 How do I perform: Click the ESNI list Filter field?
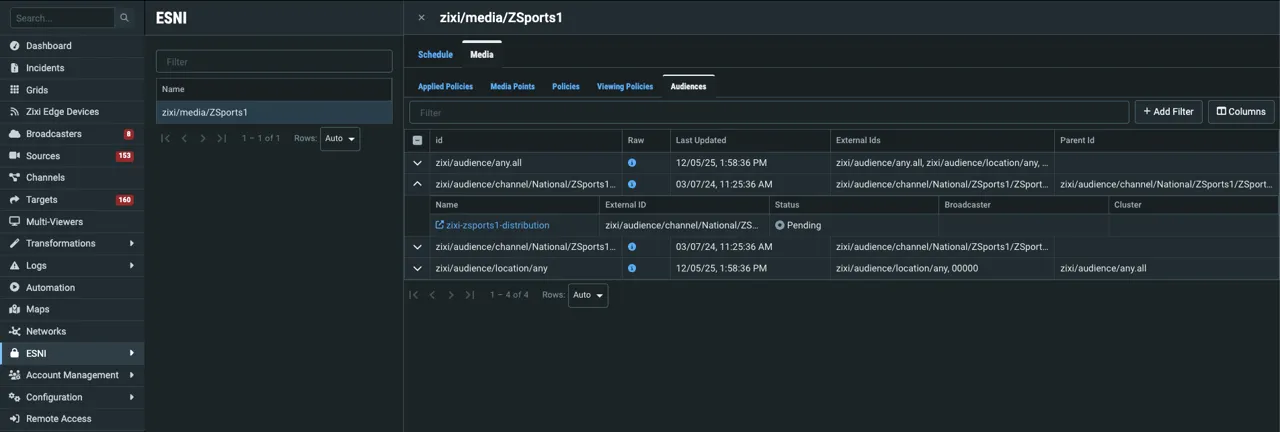coord(274,62)
